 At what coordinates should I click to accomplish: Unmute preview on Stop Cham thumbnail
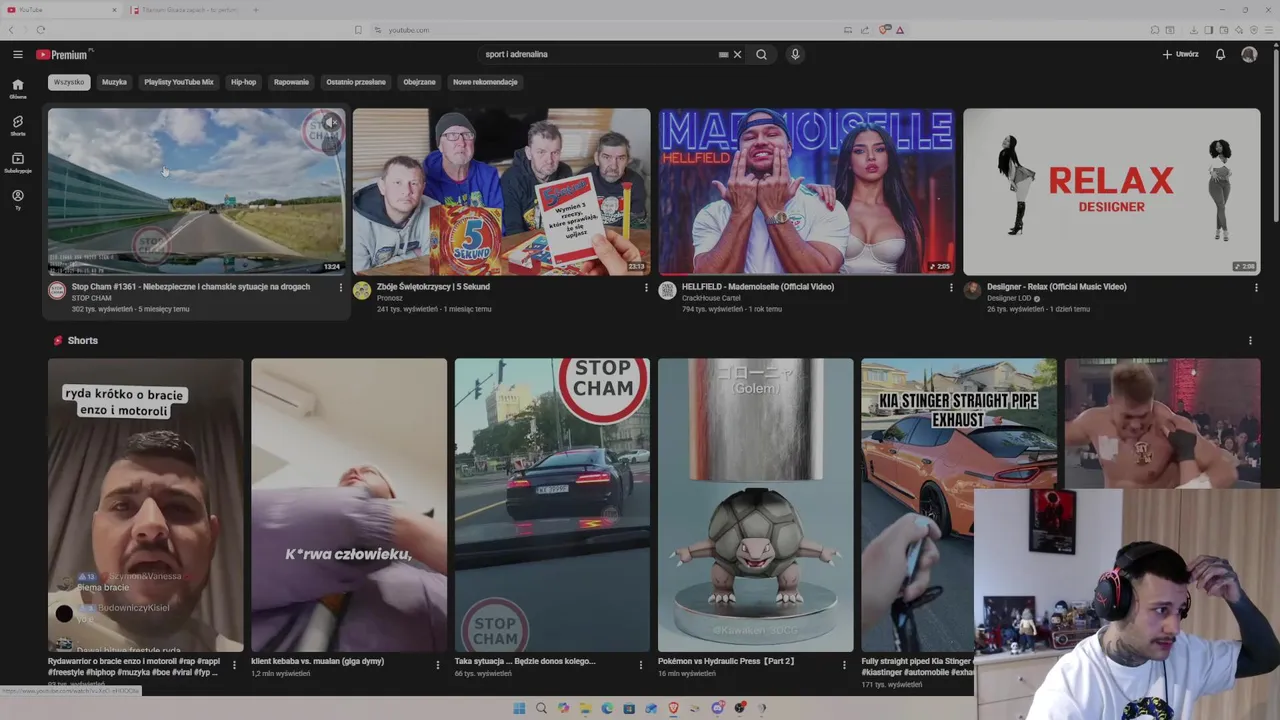tap(330, 124)
